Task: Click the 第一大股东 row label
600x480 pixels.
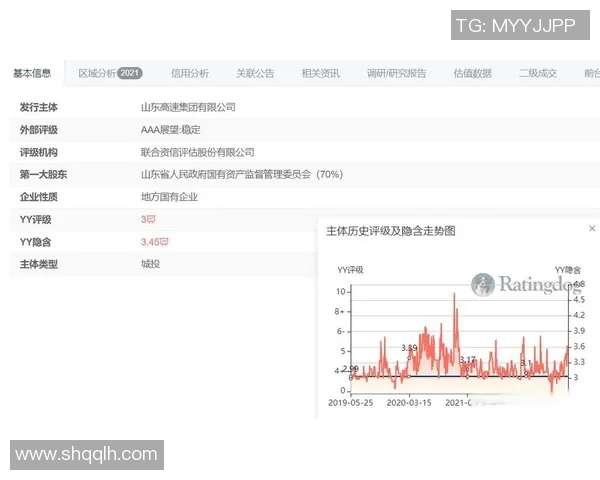Action: click(43, 175)
